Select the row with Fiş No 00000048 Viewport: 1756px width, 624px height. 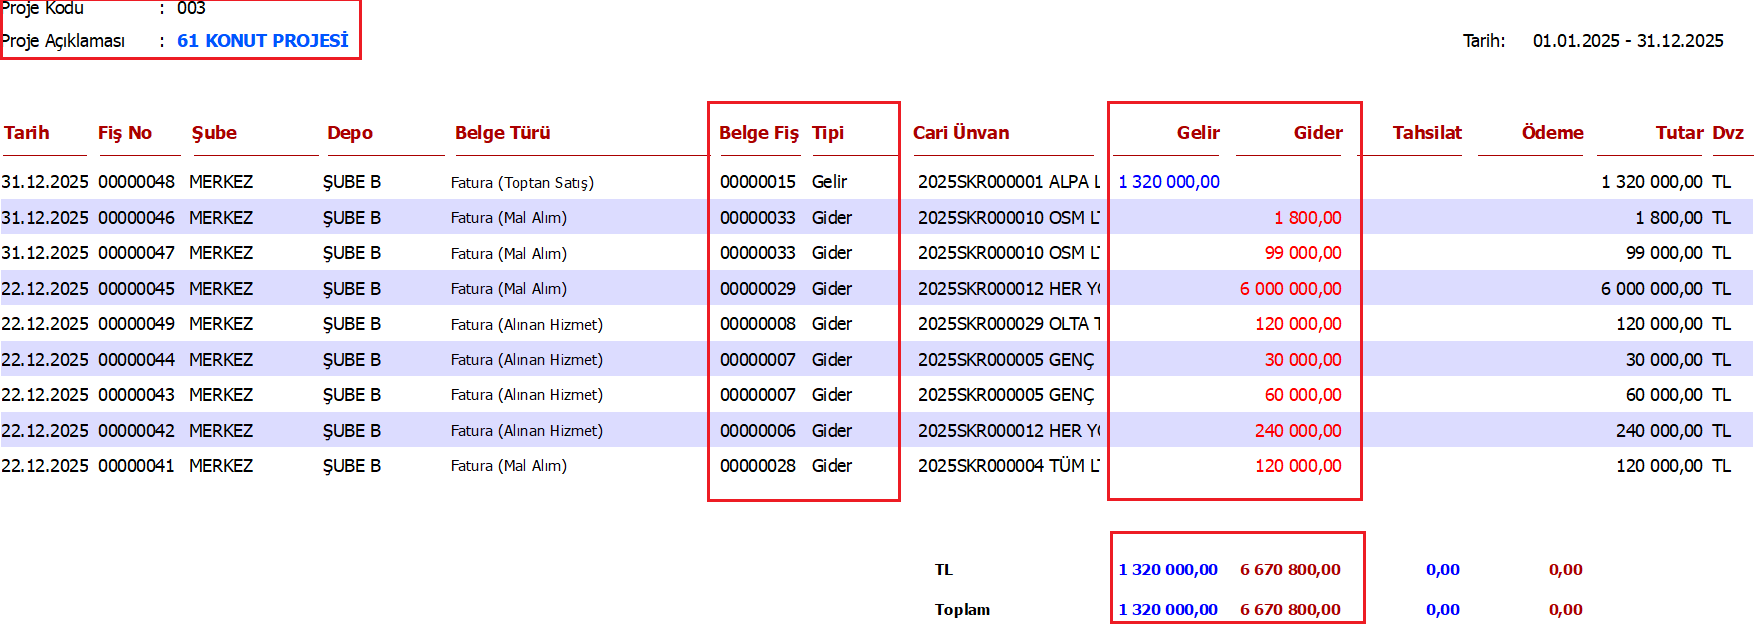136,182
